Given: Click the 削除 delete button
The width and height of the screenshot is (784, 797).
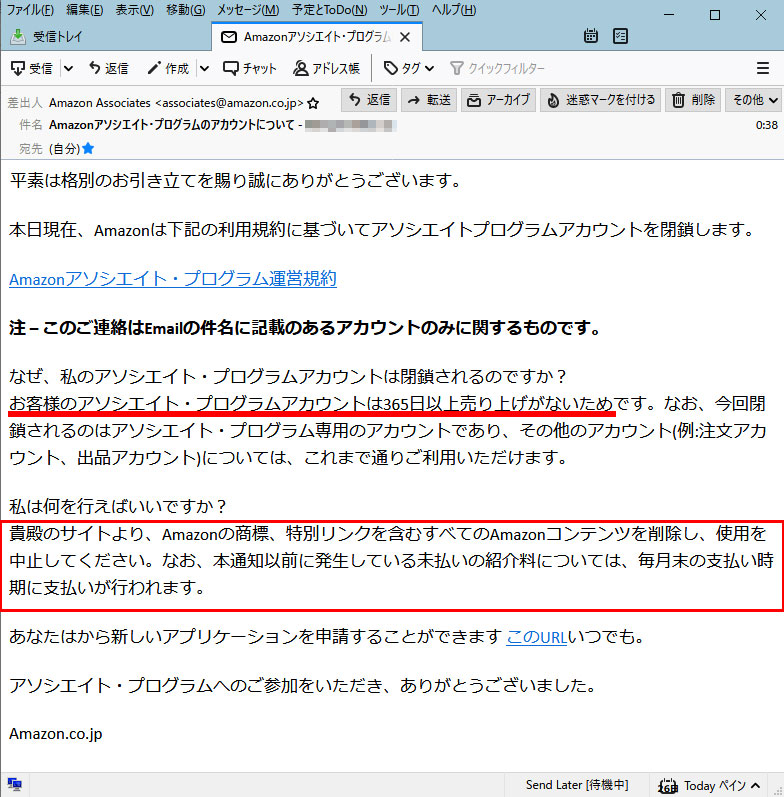Looking at the screenshot, I should click(693, 100).
